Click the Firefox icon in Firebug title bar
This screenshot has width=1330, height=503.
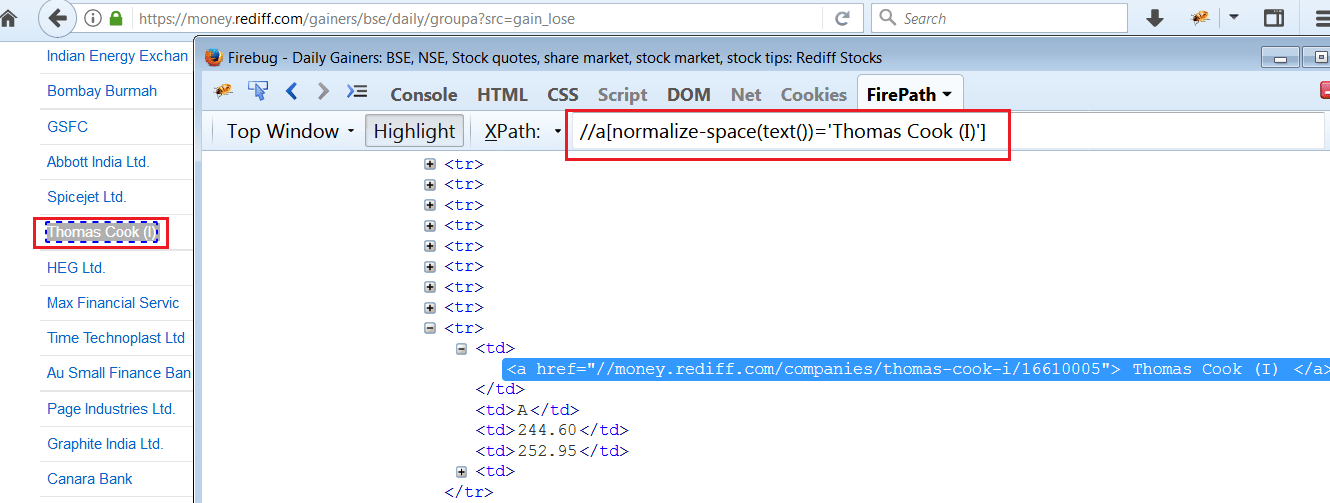point(213,57)
